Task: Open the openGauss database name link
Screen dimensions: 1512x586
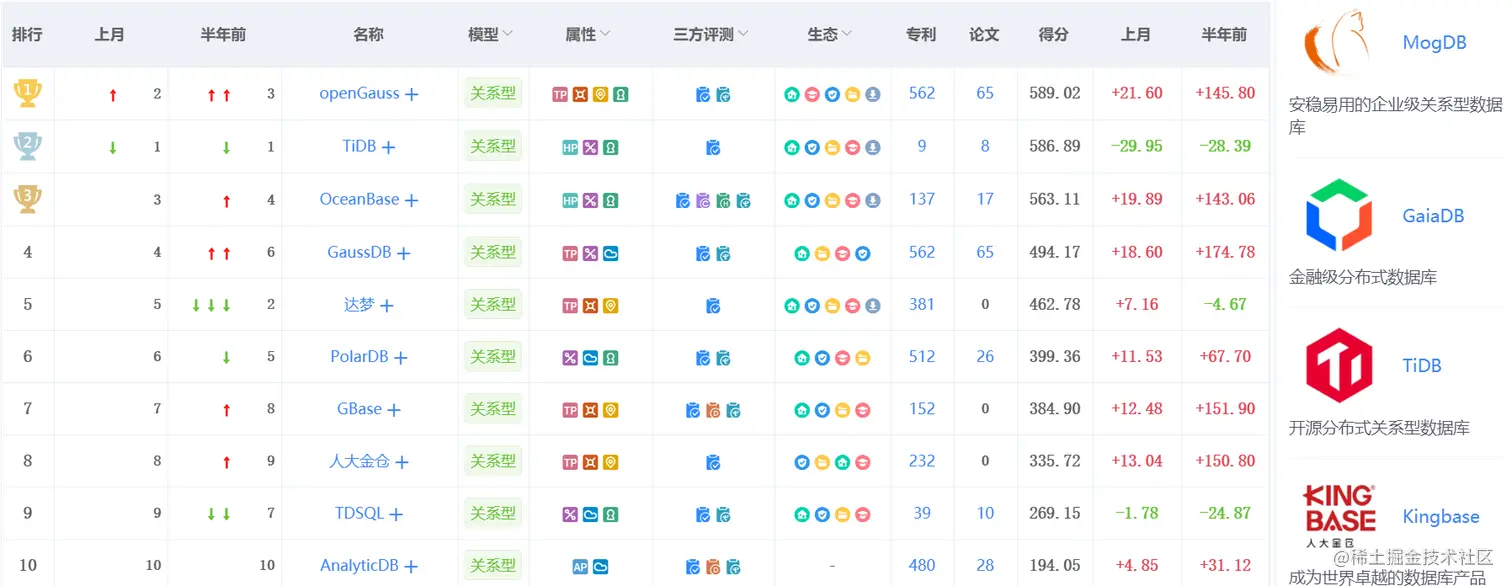Action: [359, 94]
